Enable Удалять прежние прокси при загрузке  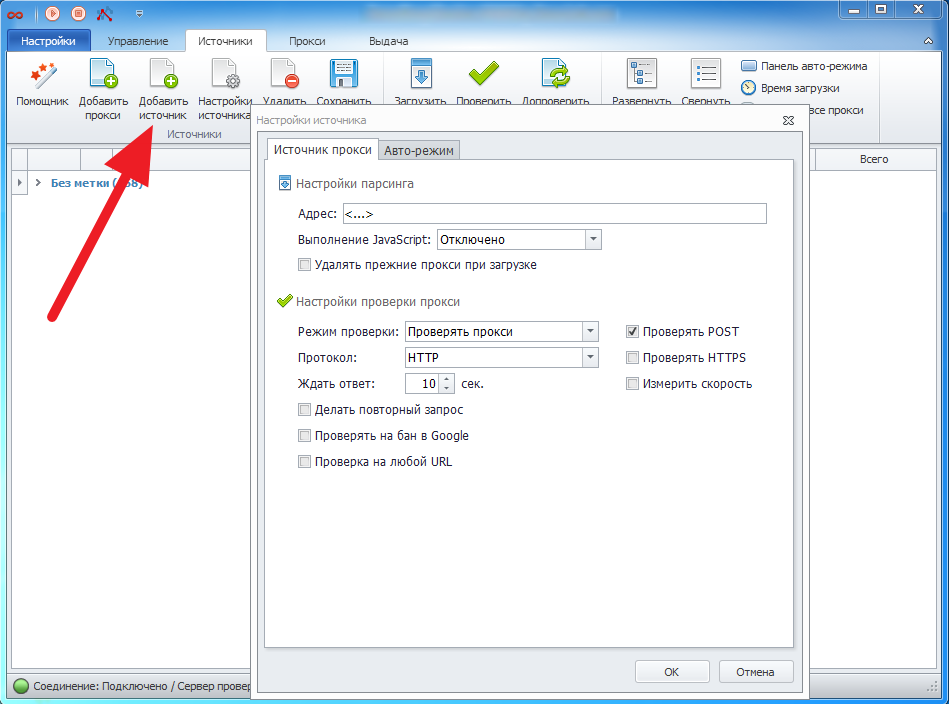(x=305, y=266)
